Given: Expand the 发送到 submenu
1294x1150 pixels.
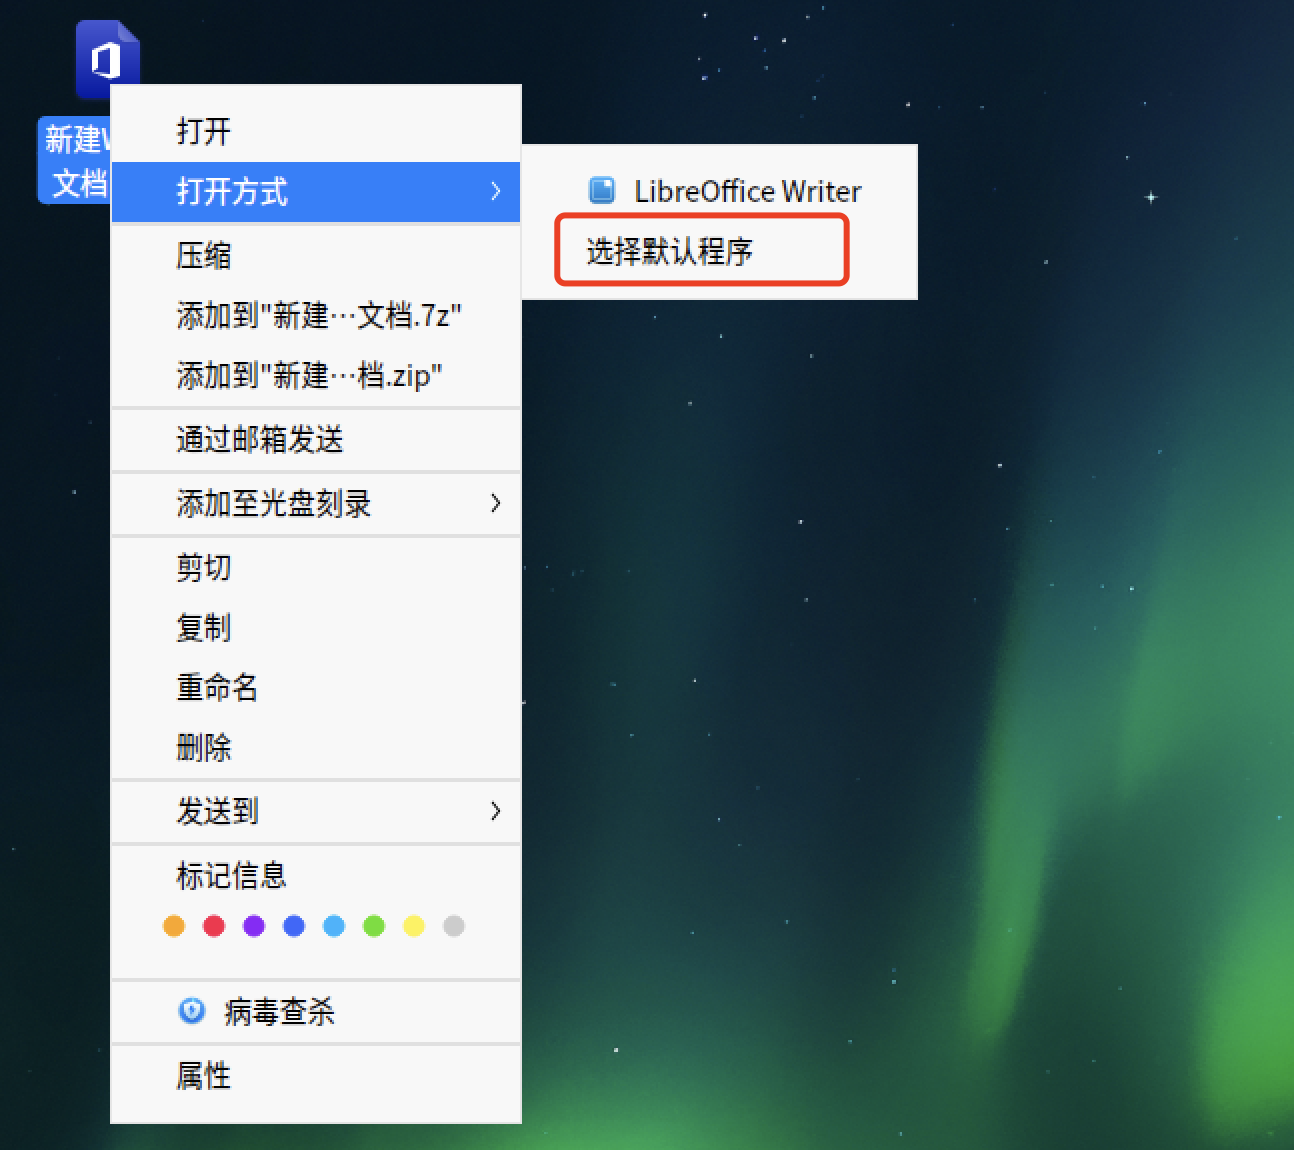Looking at the screenshot, I should tap(495, 812).
